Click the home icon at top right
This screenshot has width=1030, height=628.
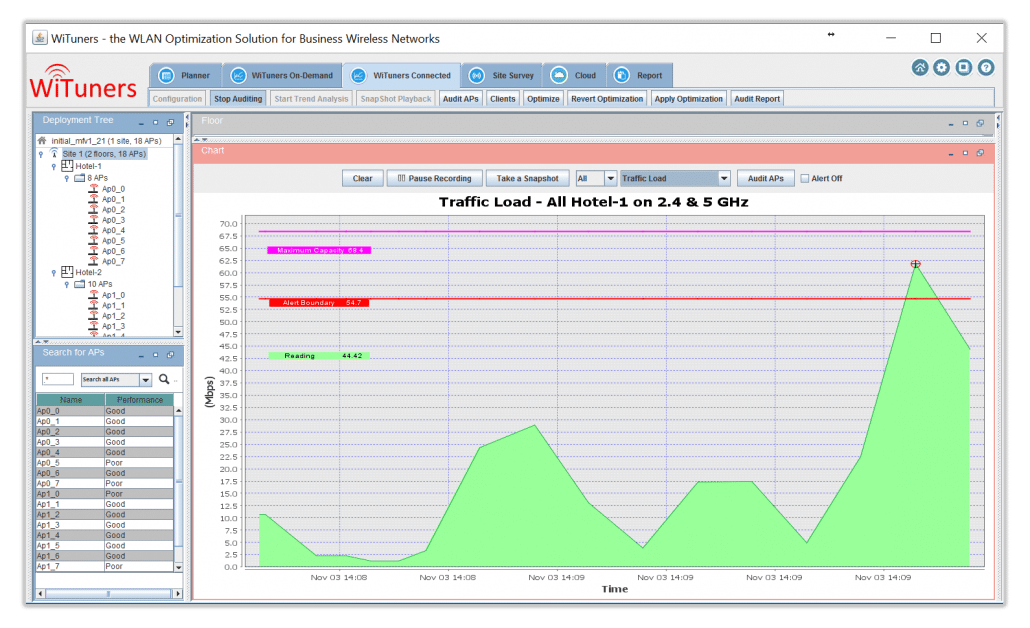pyautogui.click(x=920, y=68)
